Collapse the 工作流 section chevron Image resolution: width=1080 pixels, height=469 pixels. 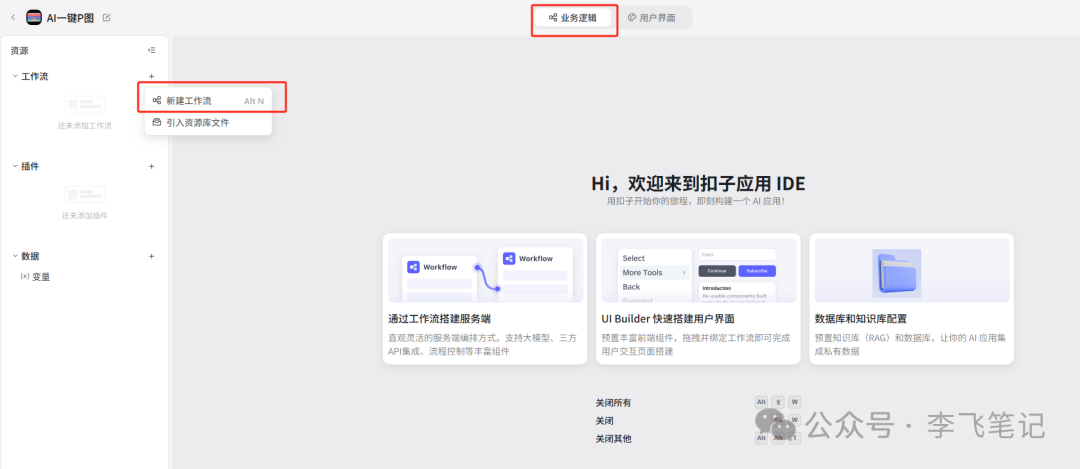15,76
